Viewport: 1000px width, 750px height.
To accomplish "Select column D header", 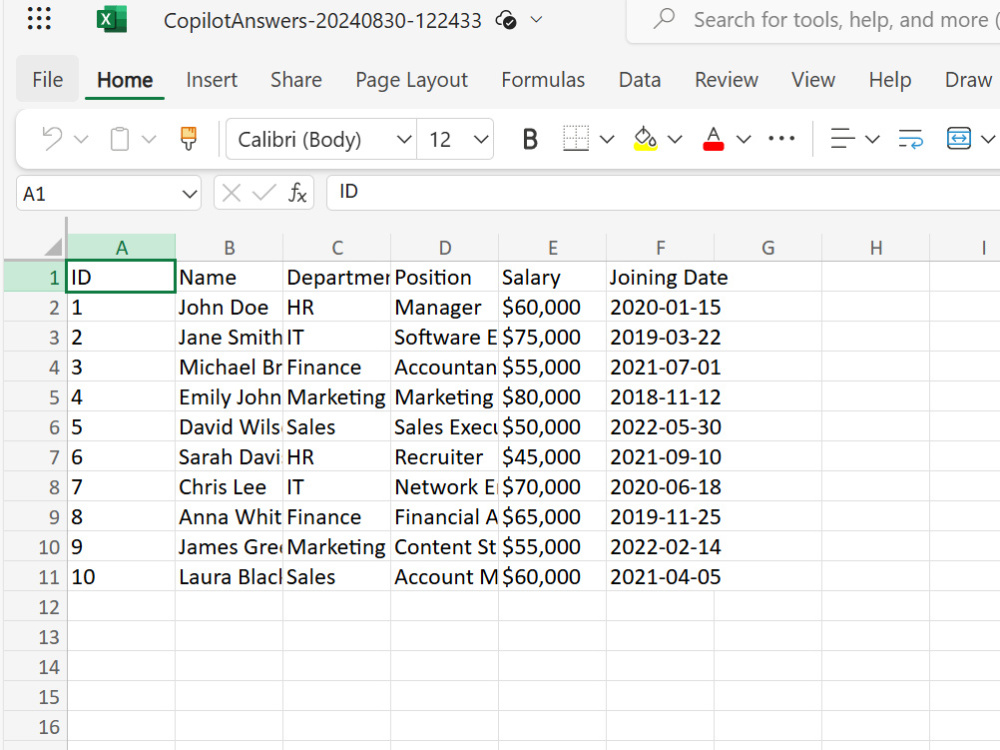I will pyautogui.click(x=445, y=247).
